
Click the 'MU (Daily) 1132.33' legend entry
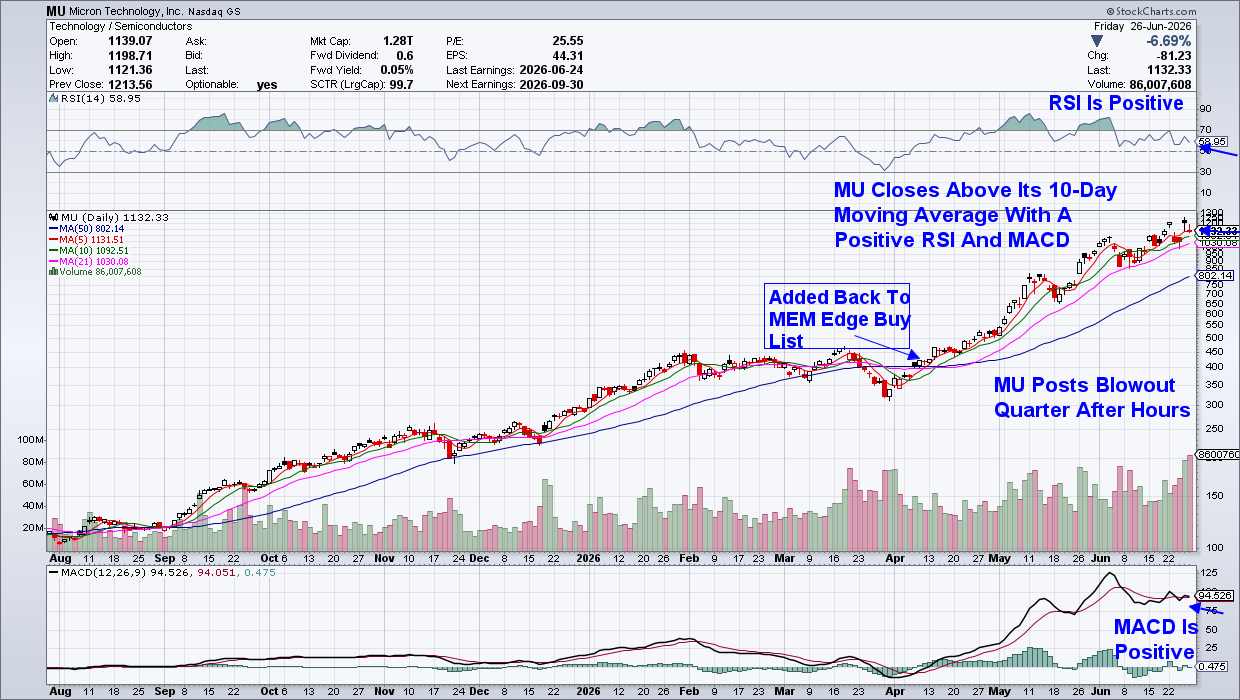coord(109,217)
